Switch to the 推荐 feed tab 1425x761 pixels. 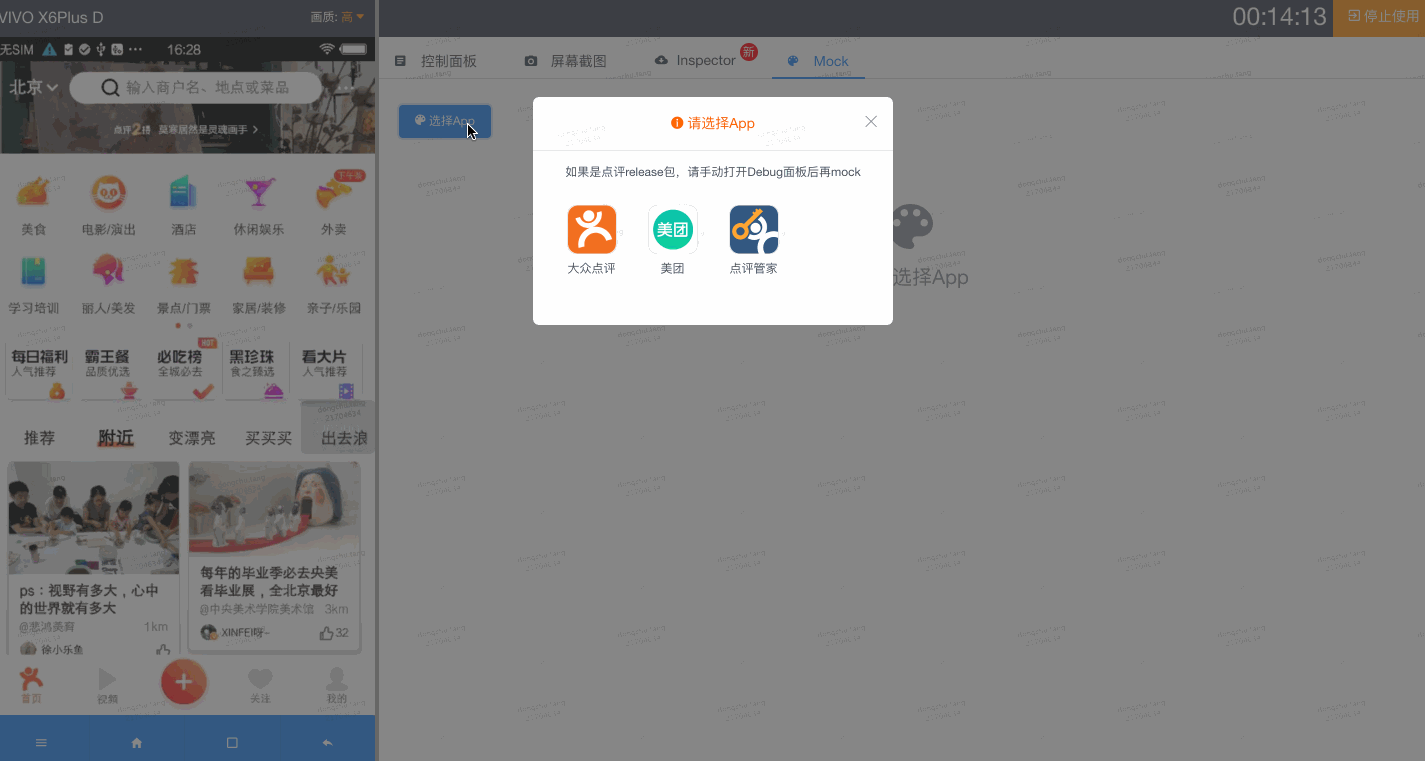(x=40, y=438)
